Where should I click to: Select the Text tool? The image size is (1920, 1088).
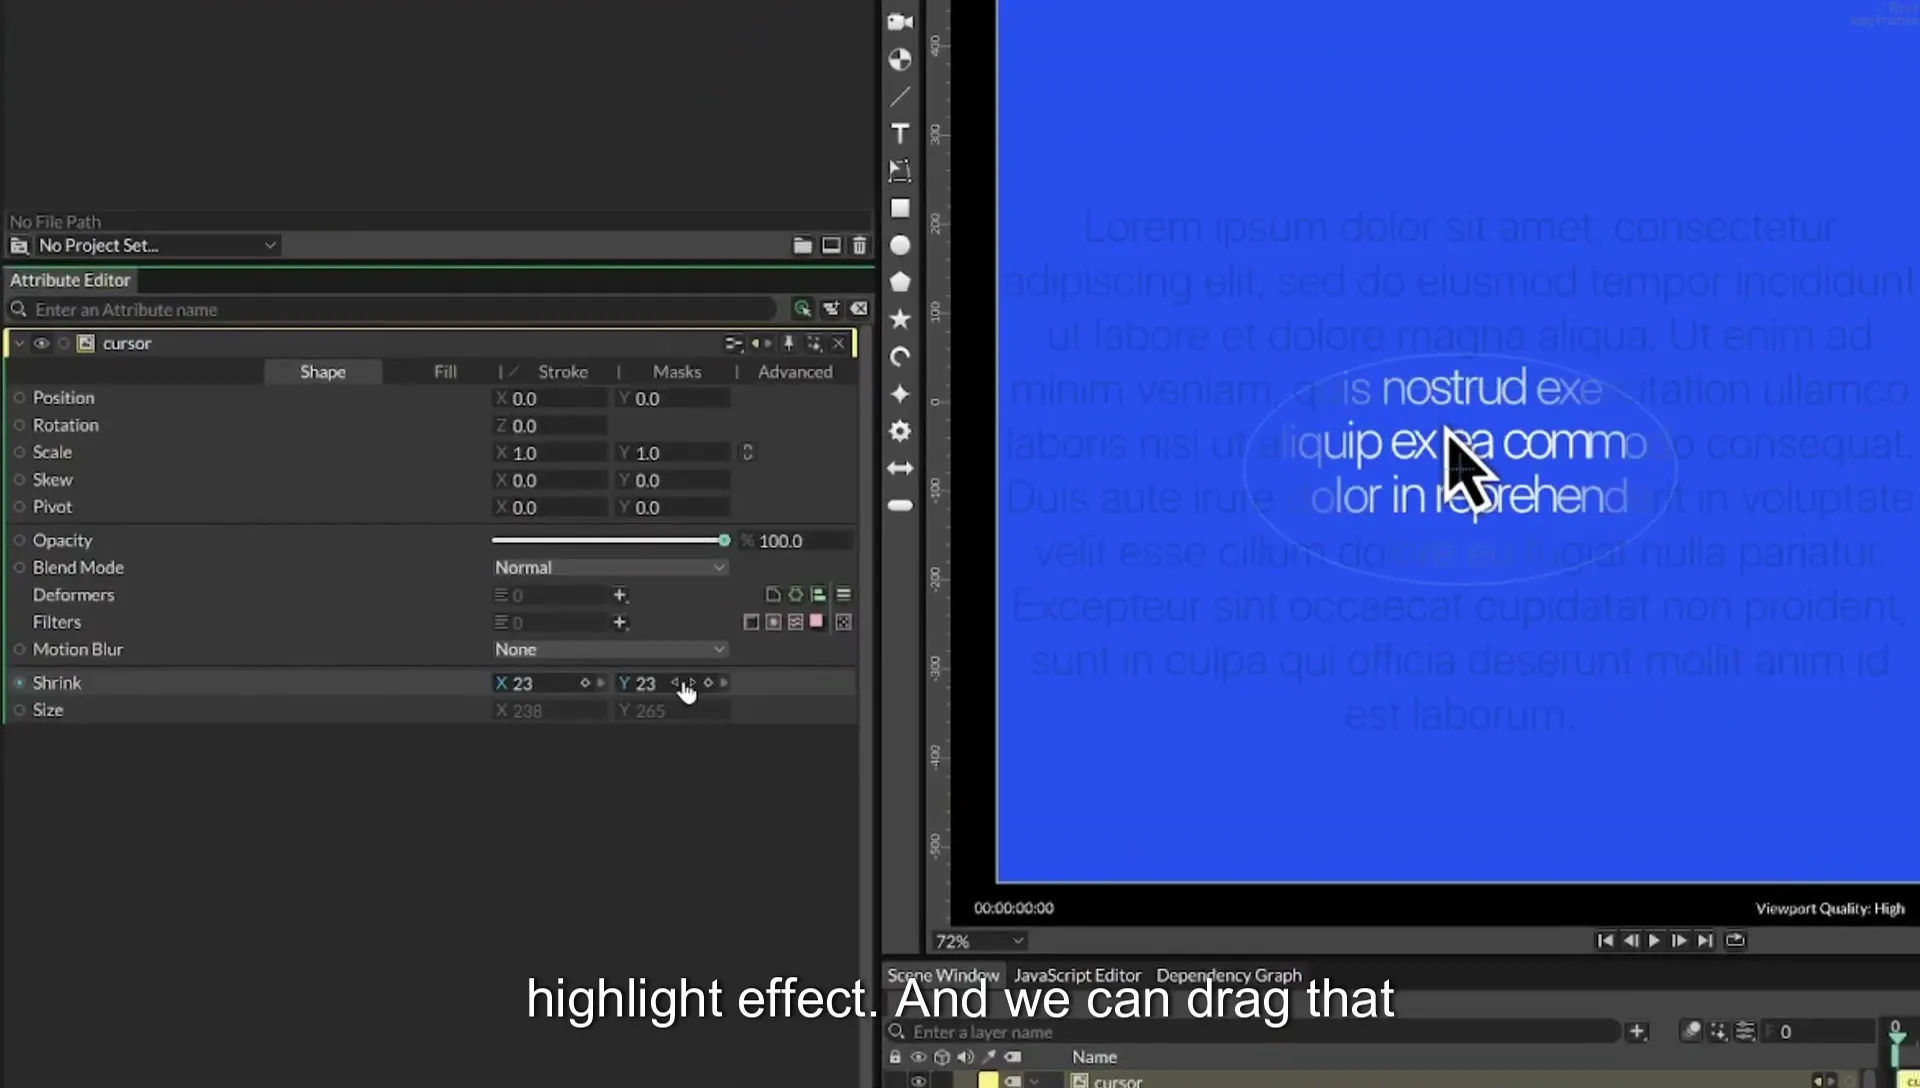click(900, 133)
